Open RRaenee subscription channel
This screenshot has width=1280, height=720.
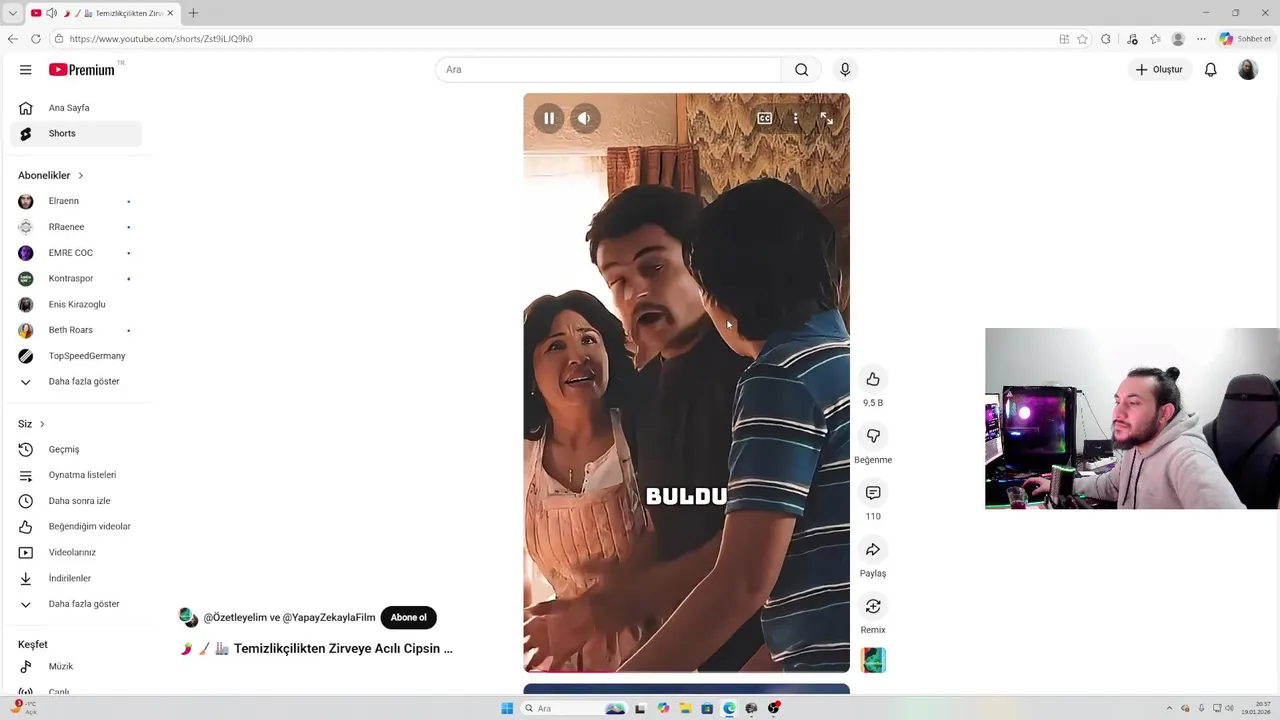(x=76, y=227)
